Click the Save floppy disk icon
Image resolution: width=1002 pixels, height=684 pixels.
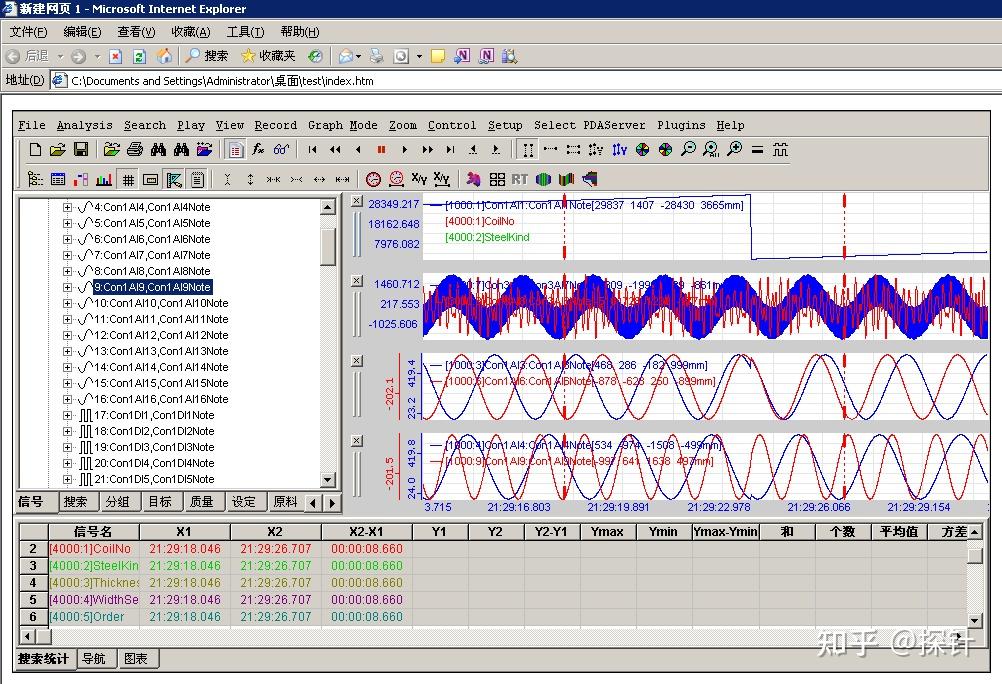[81, 150]
